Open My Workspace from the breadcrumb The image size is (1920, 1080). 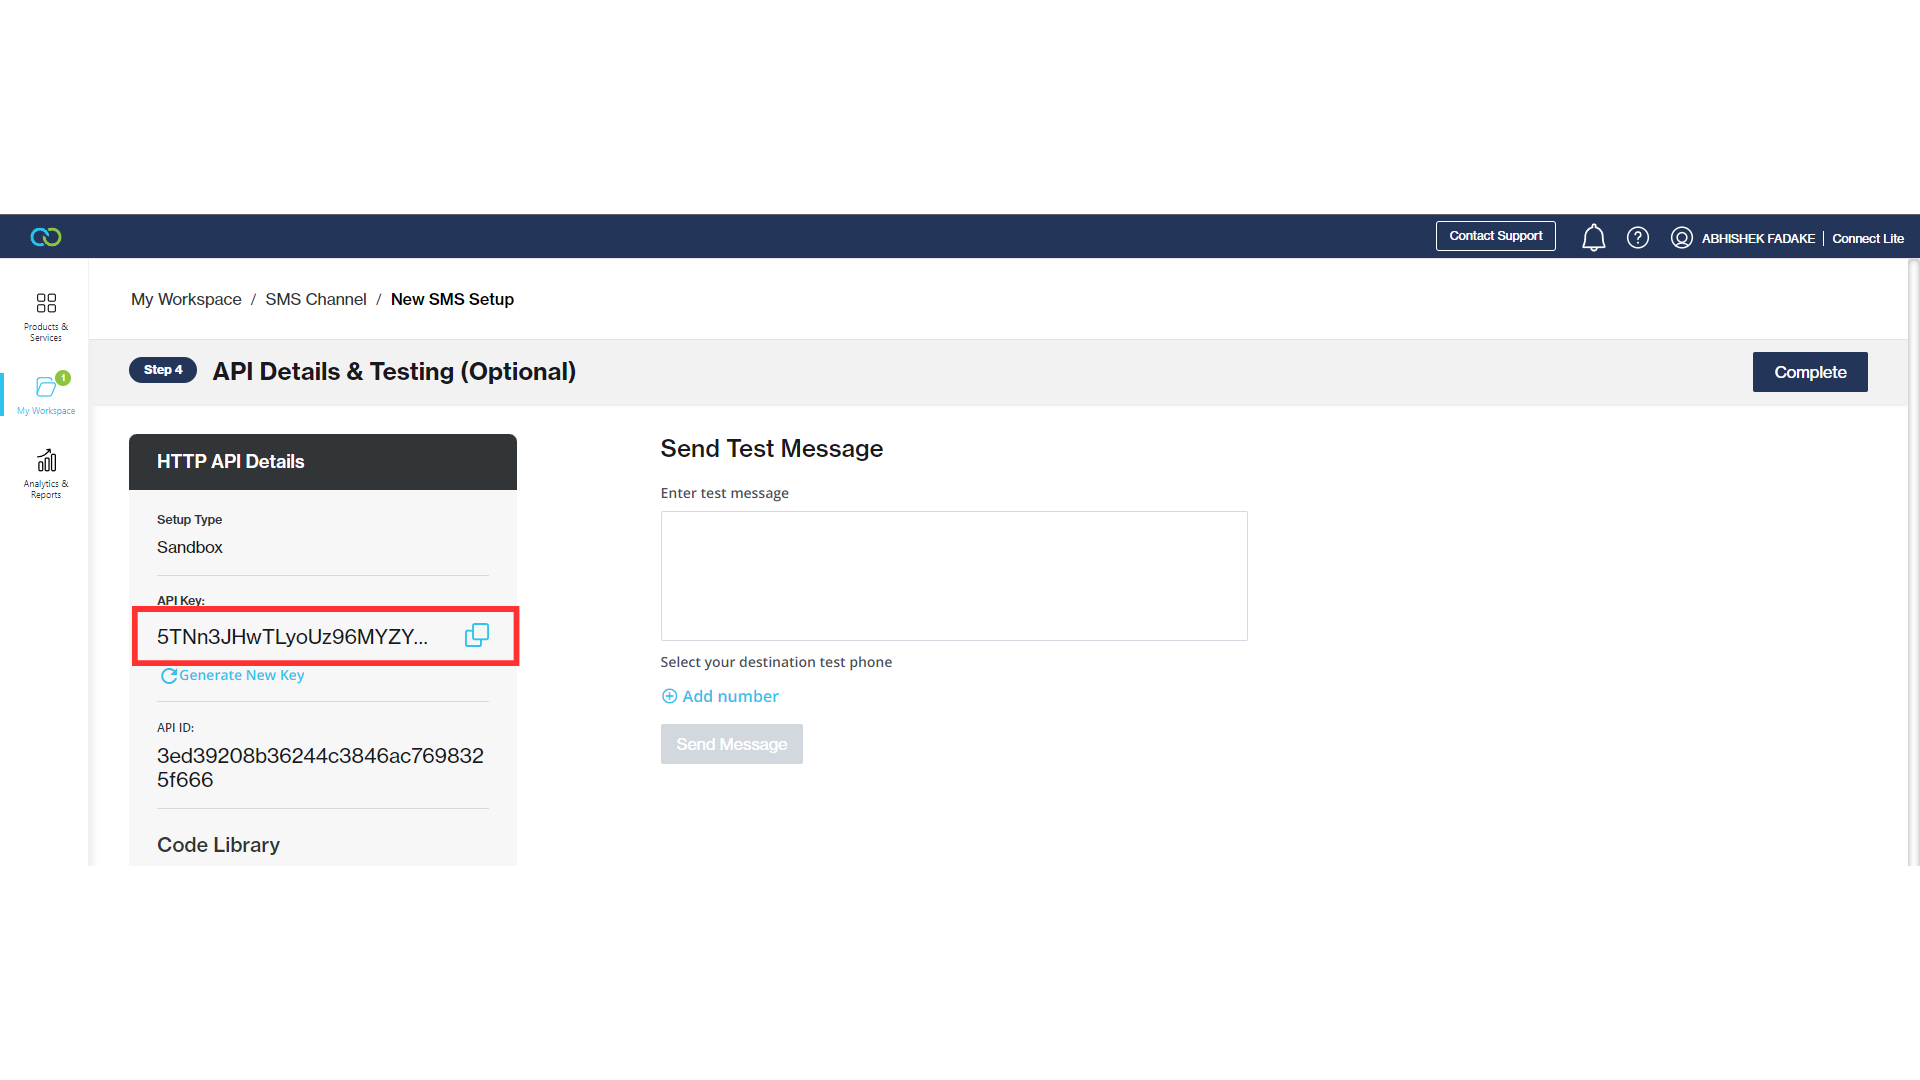coord(186,299)
